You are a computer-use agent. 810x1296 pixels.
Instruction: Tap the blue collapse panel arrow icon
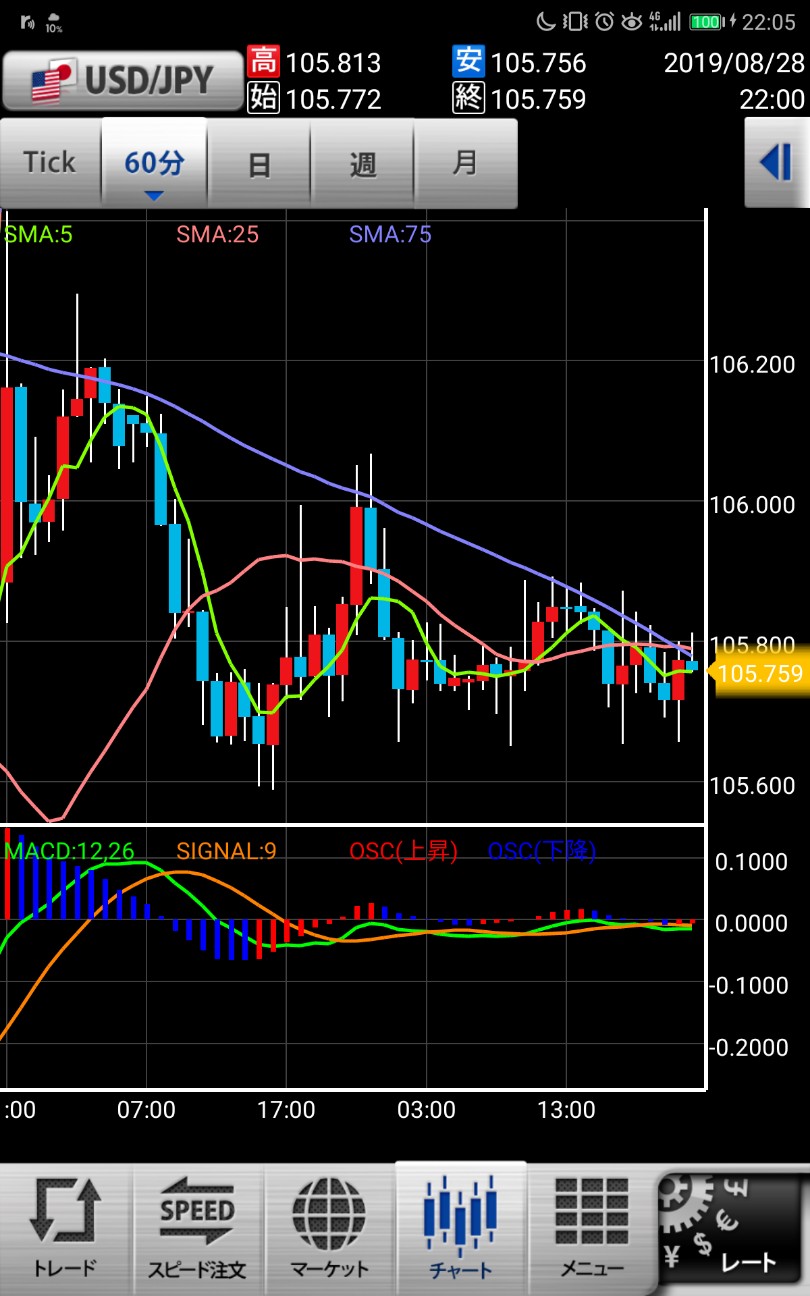[777, 162]
